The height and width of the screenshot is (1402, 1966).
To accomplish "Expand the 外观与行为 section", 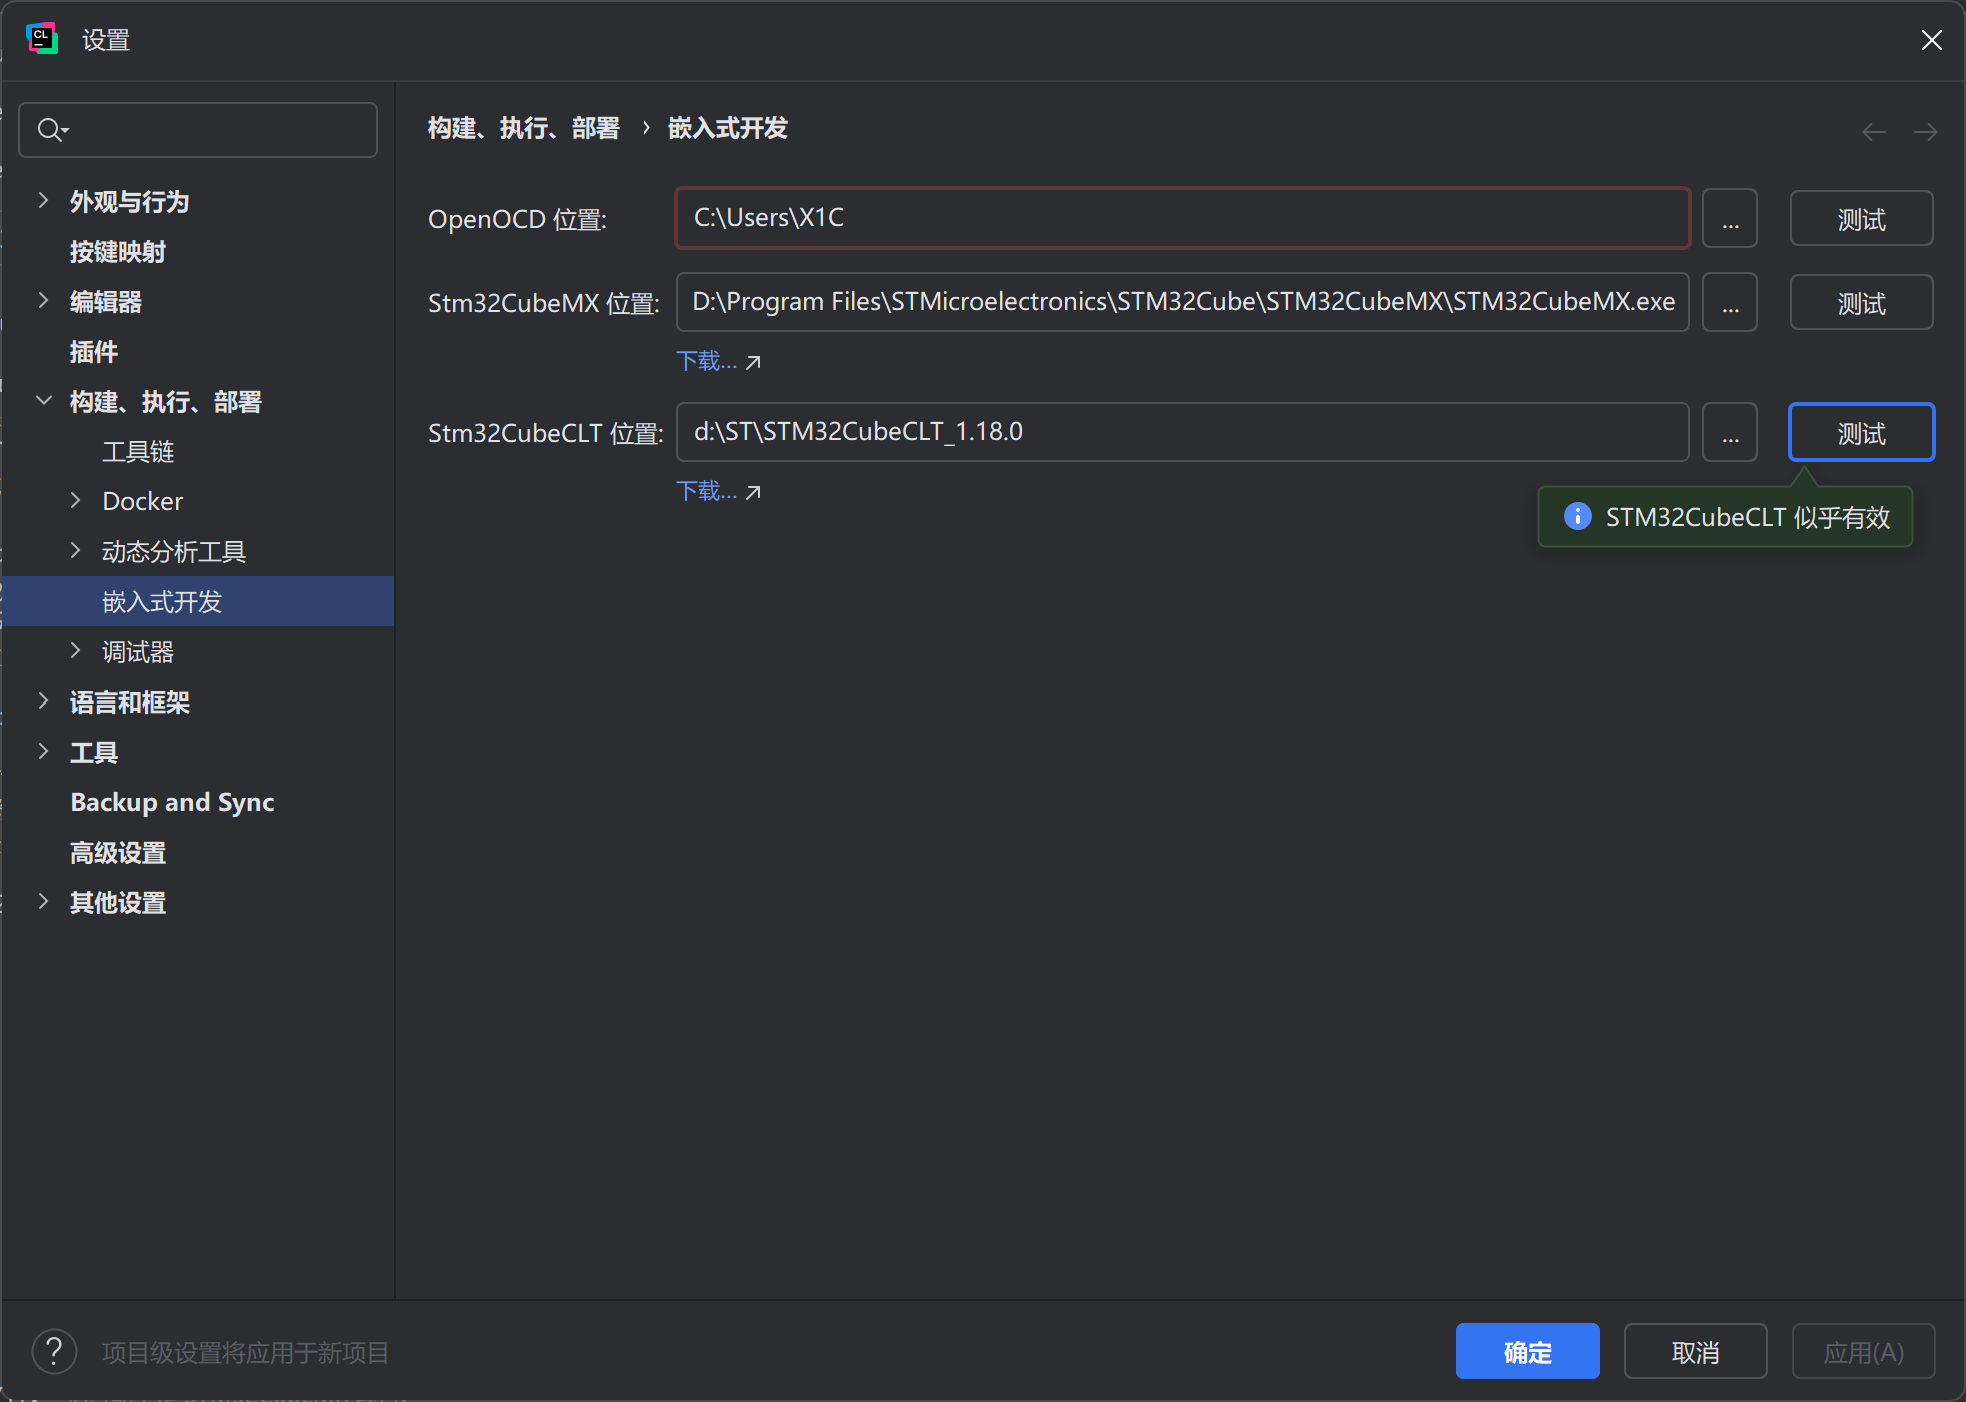I will [x=43, y=201].
